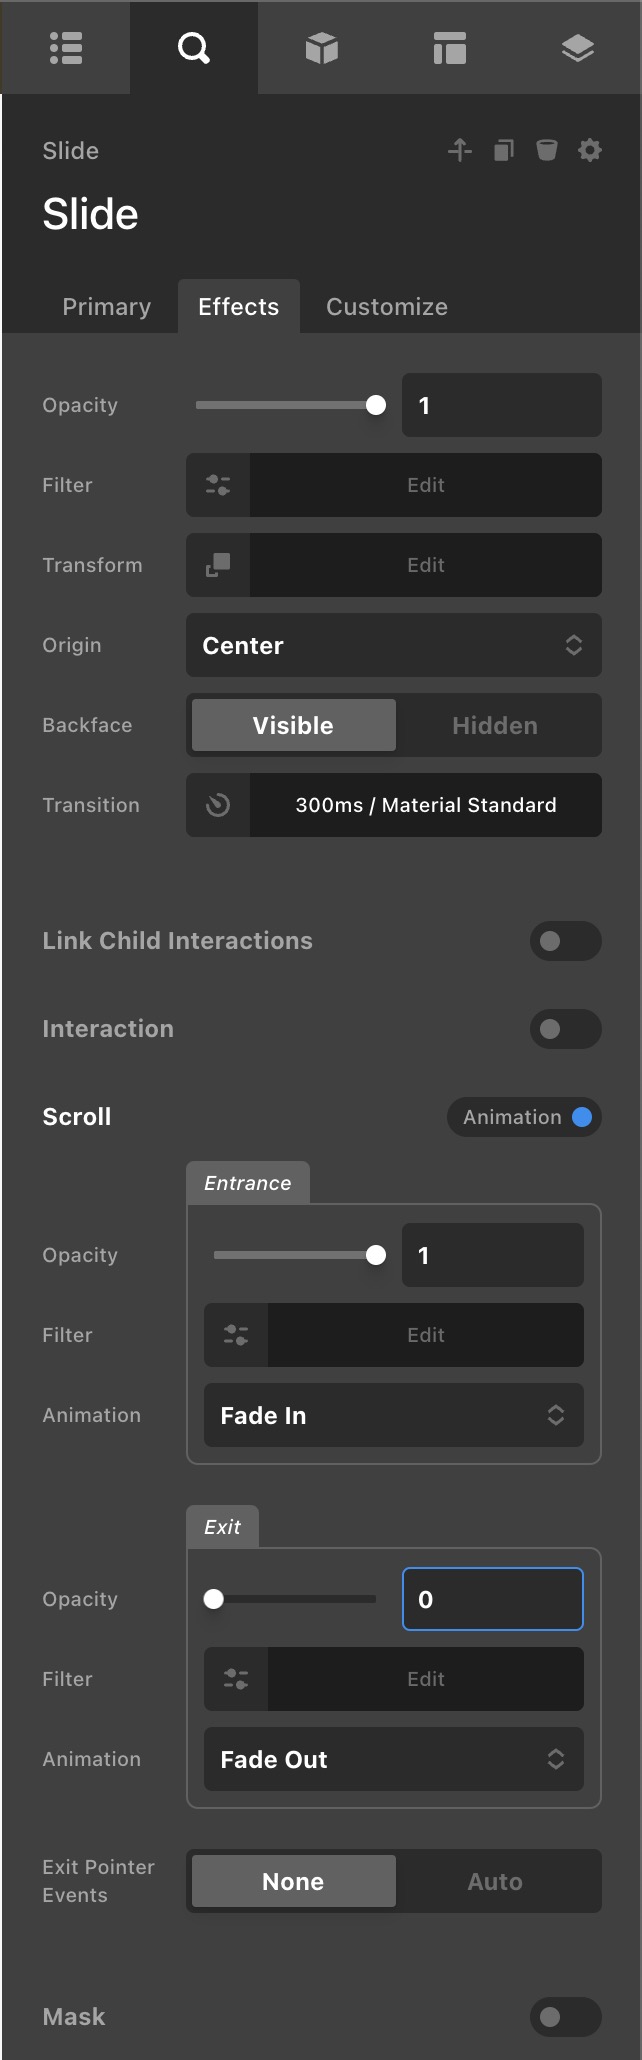Edit the Filter settings

pyautogui.click(x=425, y=485)
